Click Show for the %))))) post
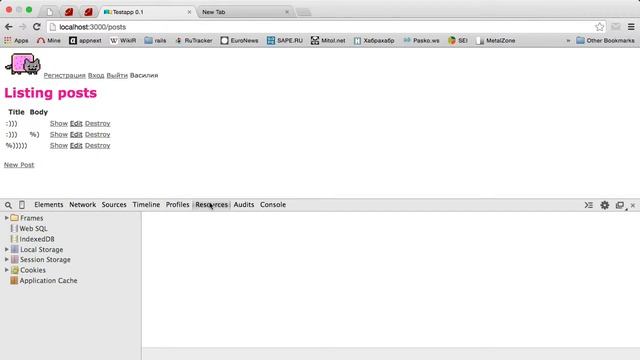The height and width of the screenshot is (360, 640). (59, 145)
